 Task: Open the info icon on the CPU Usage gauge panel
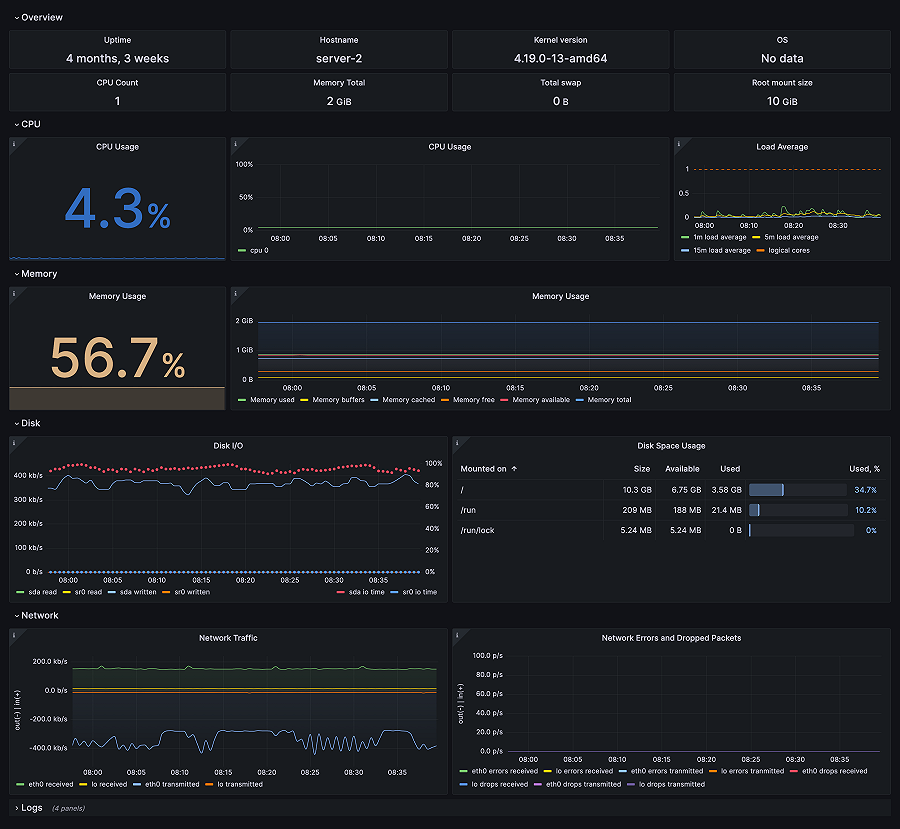pos(15,146)
